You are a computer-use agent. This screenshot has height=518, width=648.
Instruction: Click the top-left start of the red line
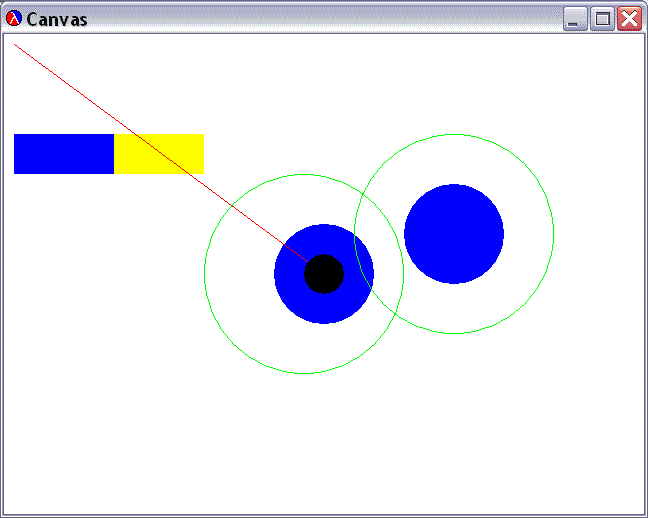15,44
